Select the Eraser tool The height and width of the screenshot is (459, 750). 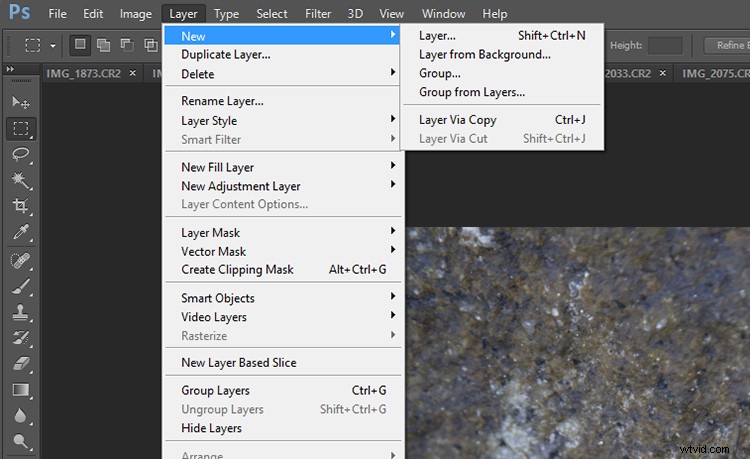tap(21, 364)
